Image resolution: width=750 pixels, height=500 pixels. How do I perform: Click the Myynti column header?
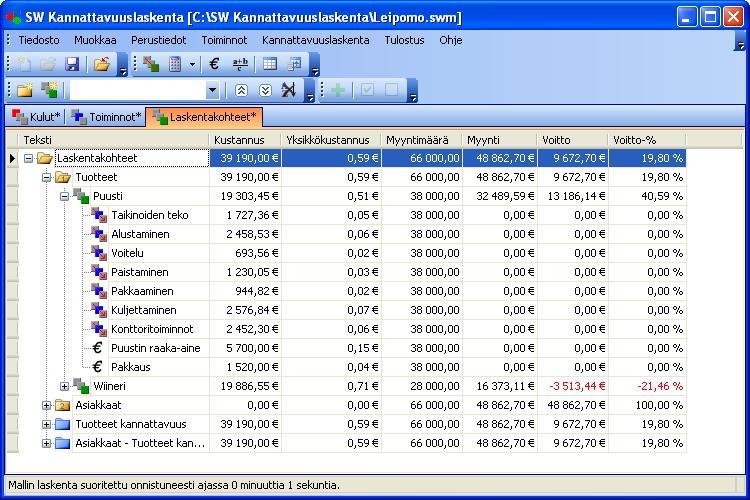pyautogui.click(x=499, y=140)
